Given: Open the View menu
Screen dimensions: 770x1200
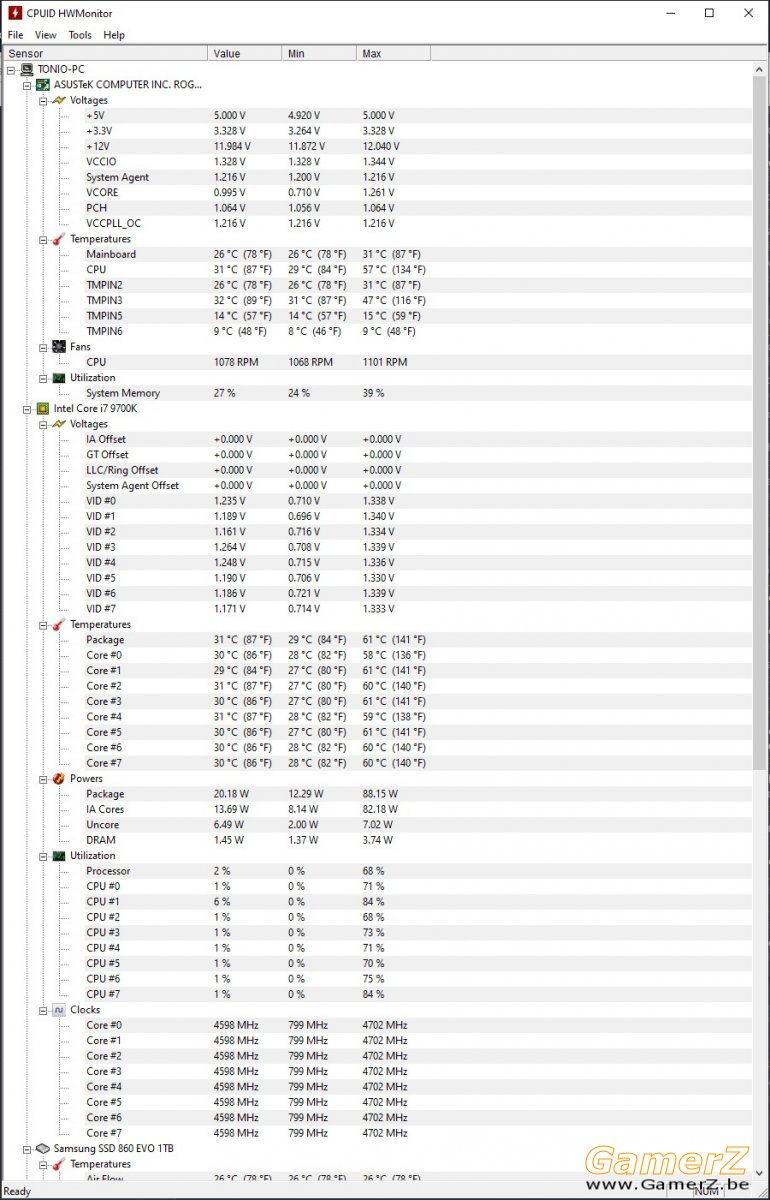Looking at the screenshot, I should pos(46,35).
